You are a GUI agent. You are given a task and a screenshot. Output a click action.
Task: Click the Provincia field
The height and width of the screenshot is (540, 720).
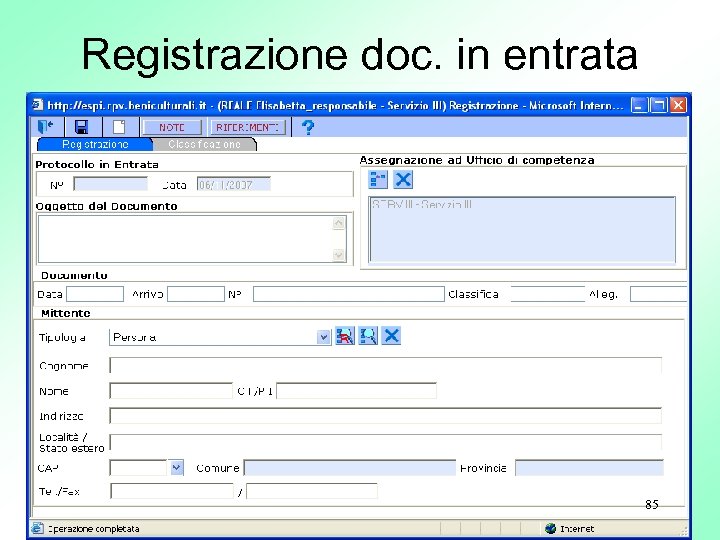click(589, 468)
